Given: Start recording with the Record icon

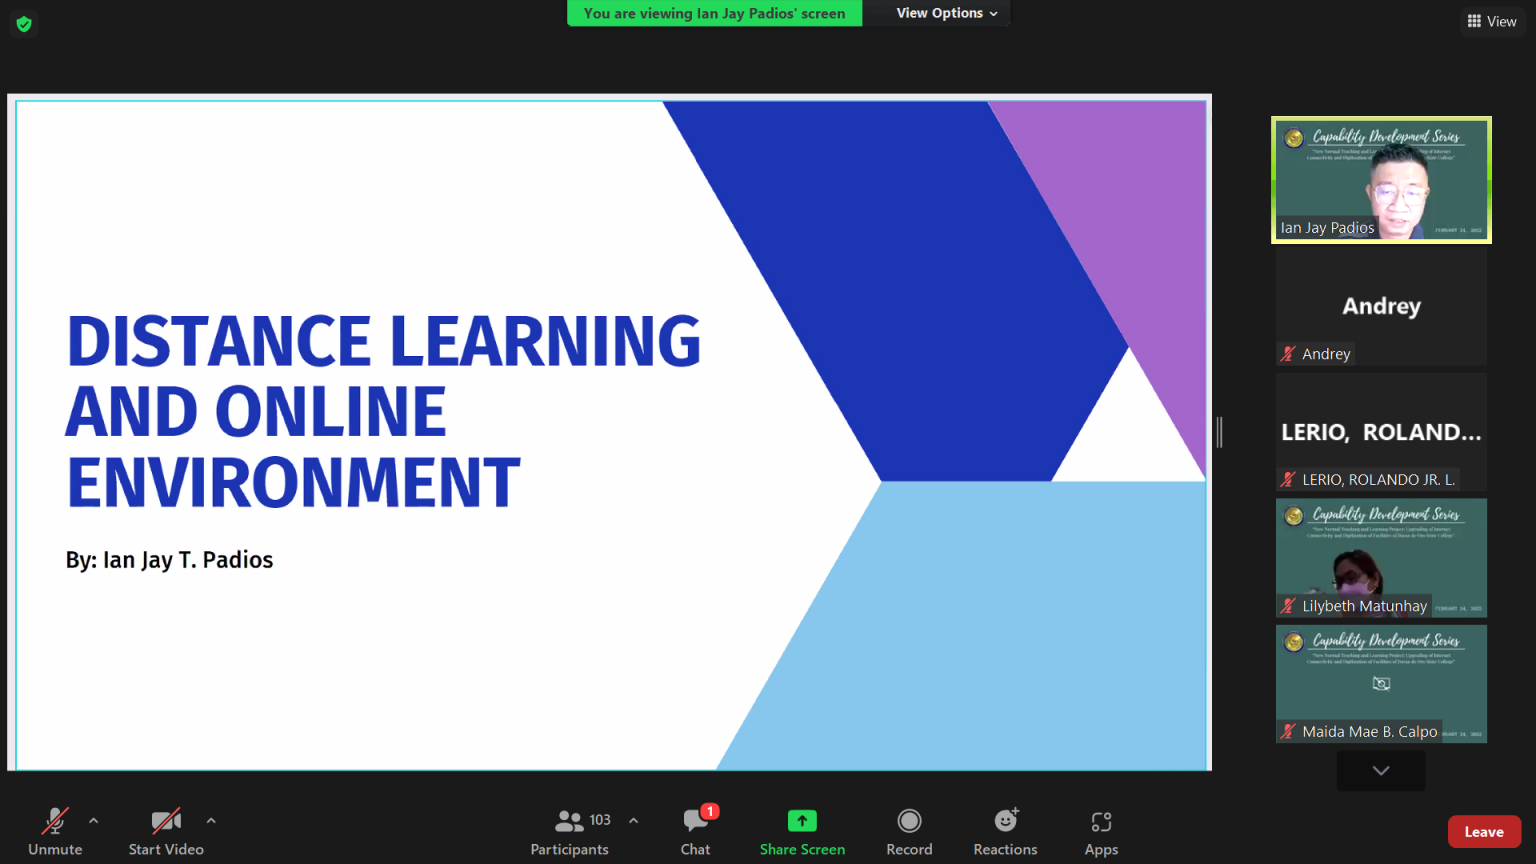Looking at the screenshot, I should pos(909,821).
